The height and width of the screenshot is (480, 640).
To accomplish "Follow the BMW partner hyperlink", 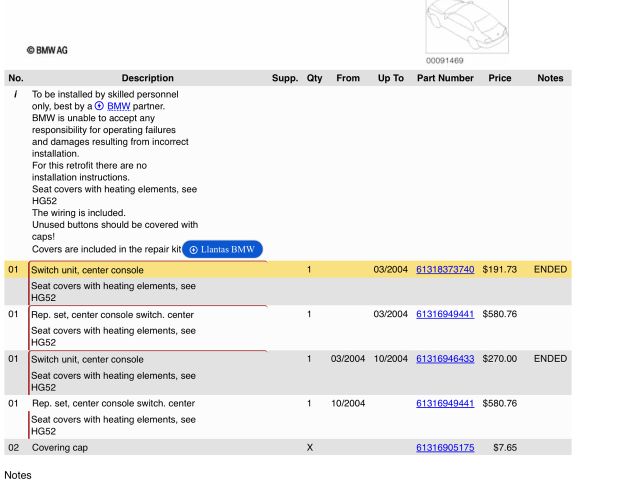I will pyautogui.click(x=119, y=106).
